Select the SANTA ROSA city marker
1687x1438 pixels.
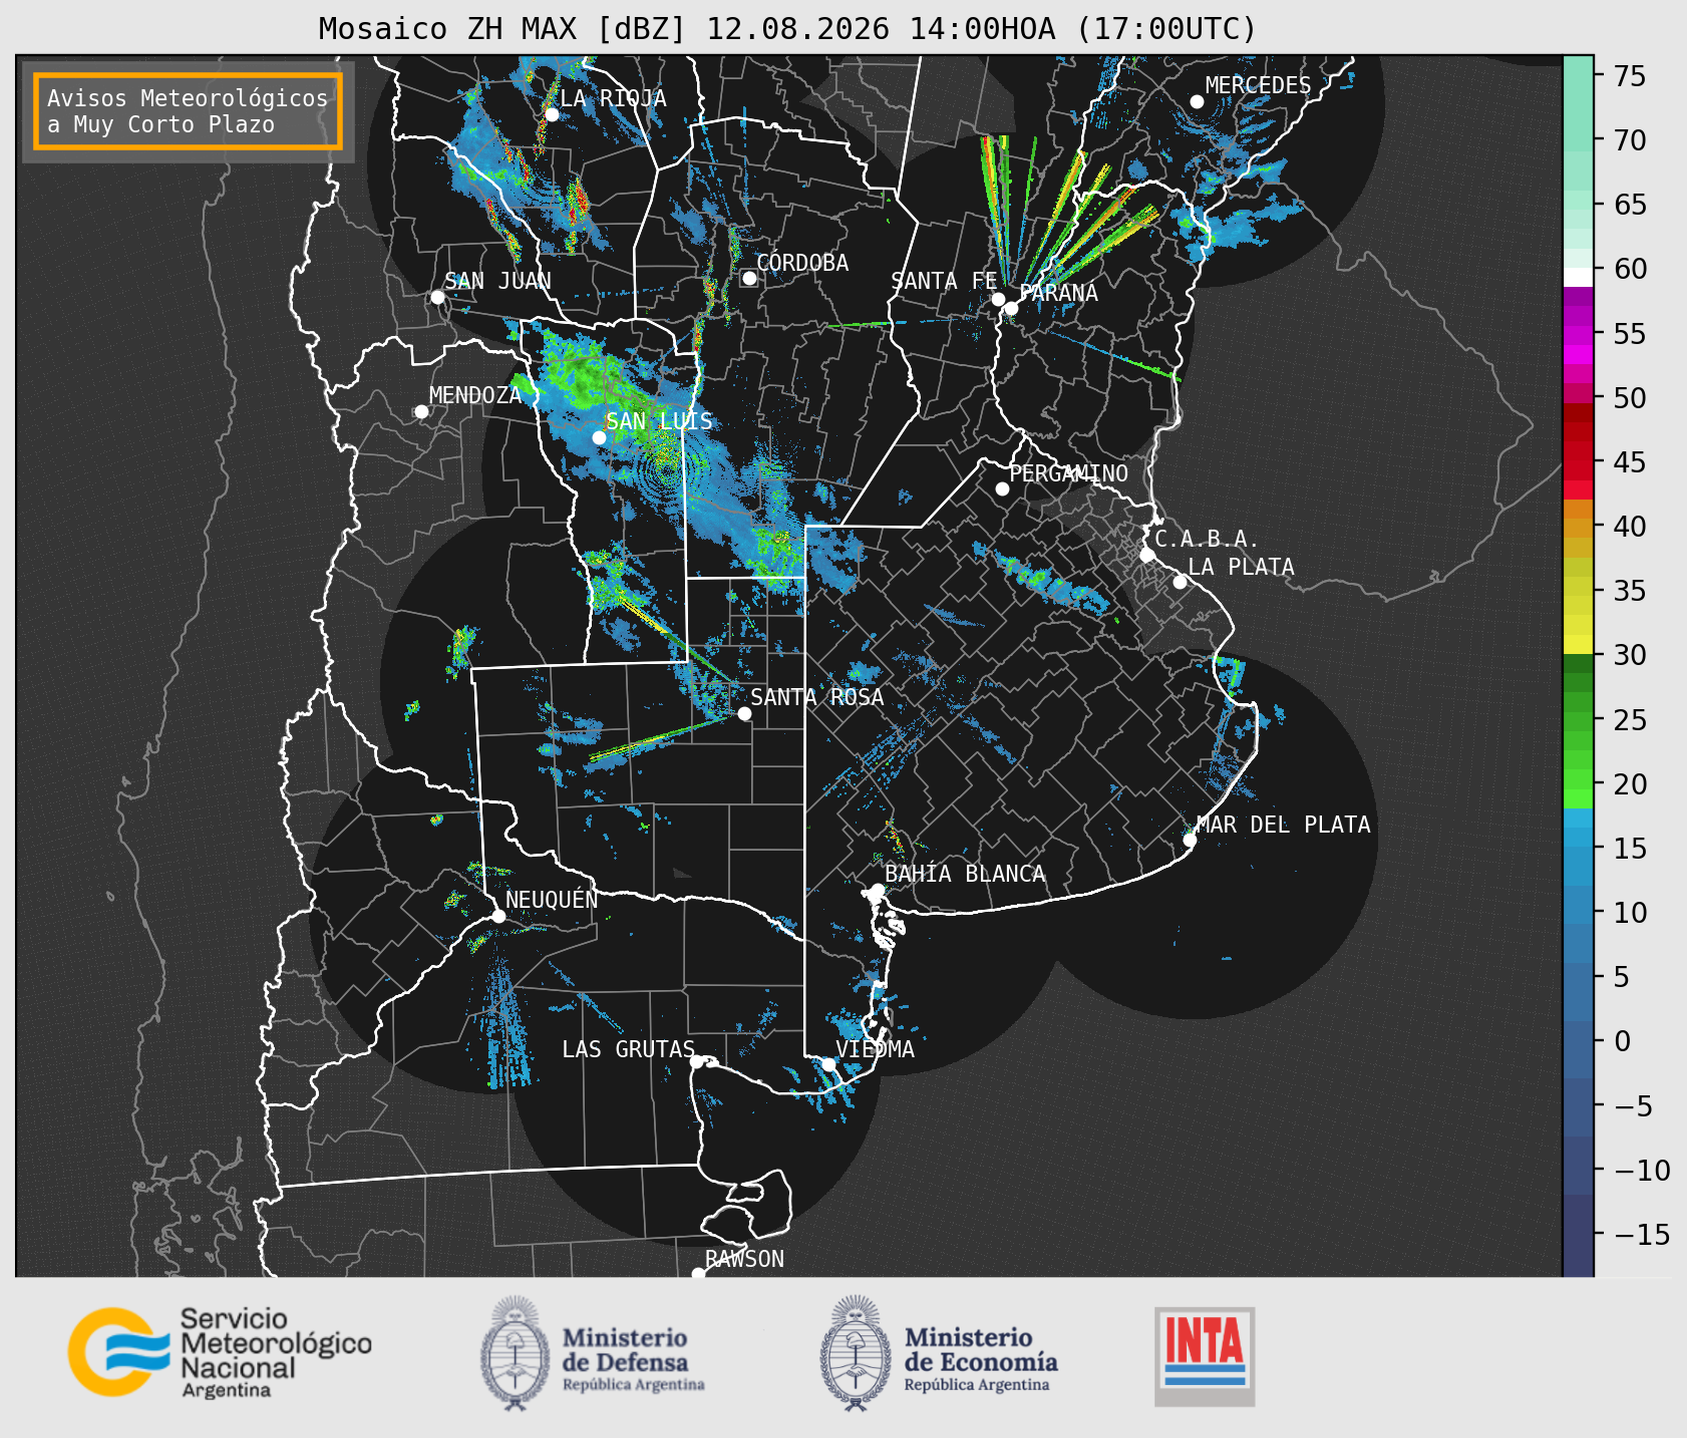click(744, 713)
